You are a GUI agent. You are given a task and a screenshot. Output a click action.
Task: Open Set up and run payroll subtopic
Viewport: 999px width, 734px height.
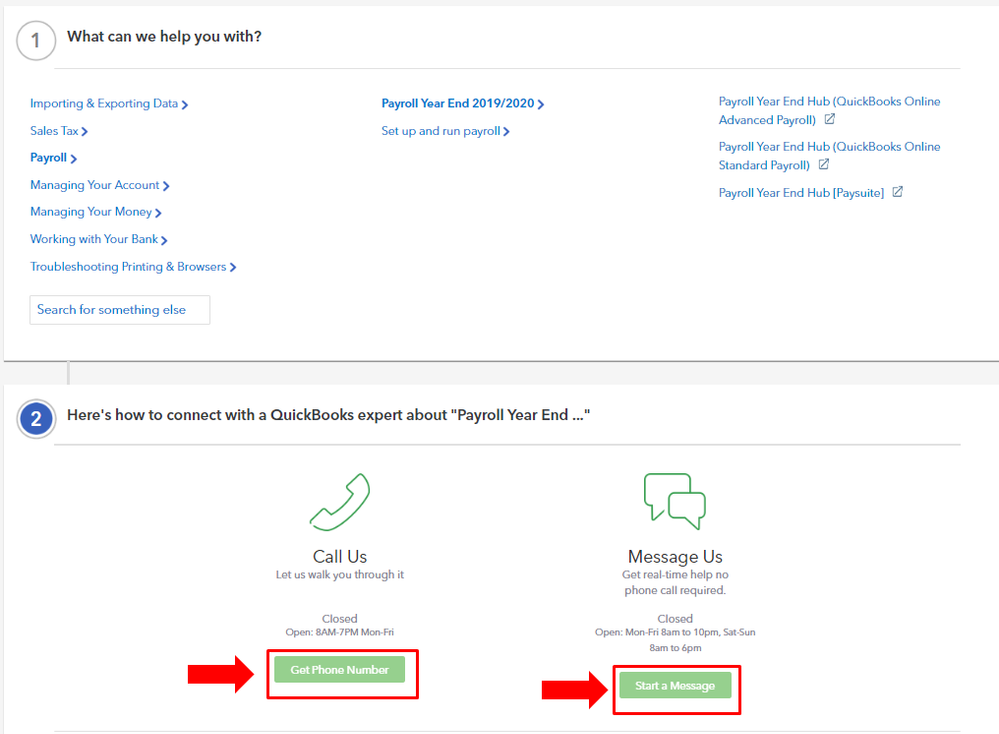445,131
